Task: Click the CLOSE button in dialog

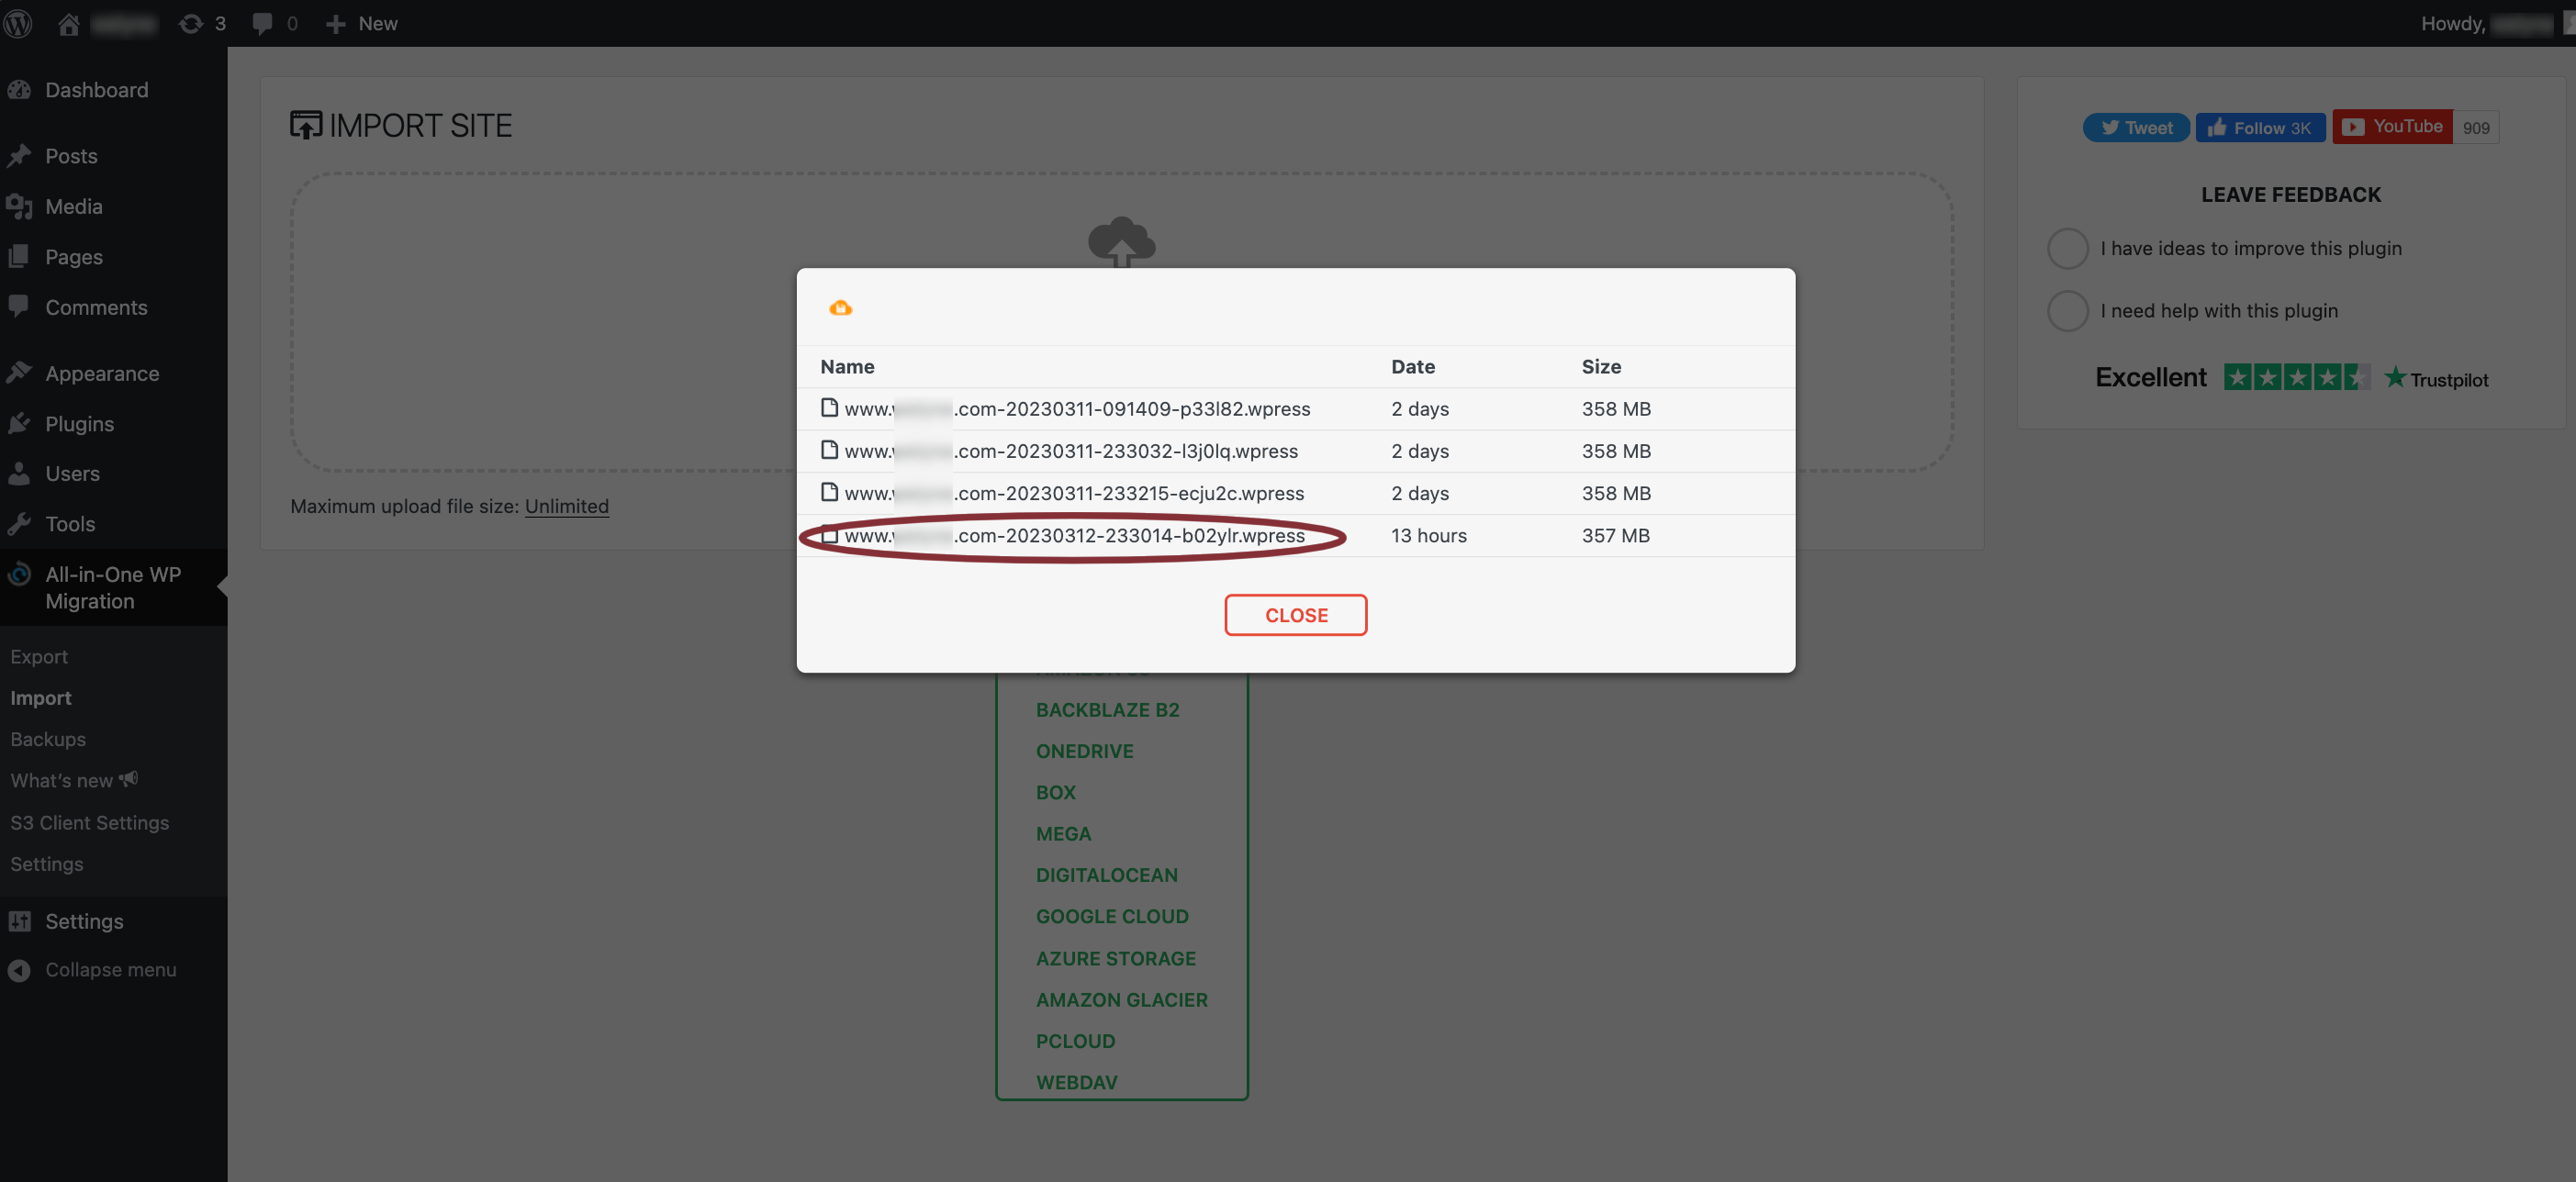Action: pos(1296,614)
